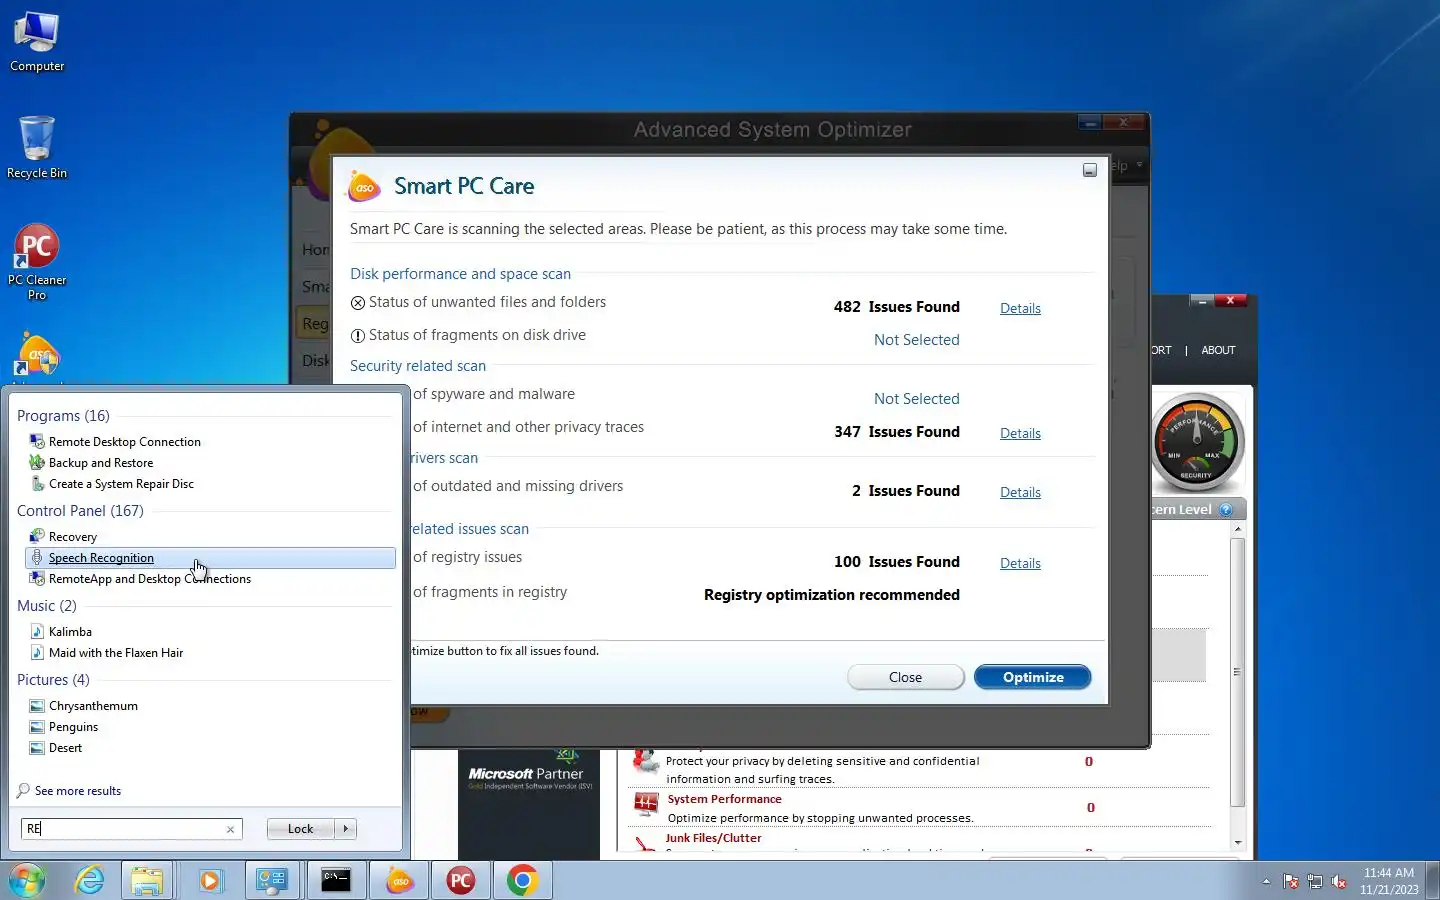
Task: Click Registry optimization recommended text
Action: click(831, 595)
